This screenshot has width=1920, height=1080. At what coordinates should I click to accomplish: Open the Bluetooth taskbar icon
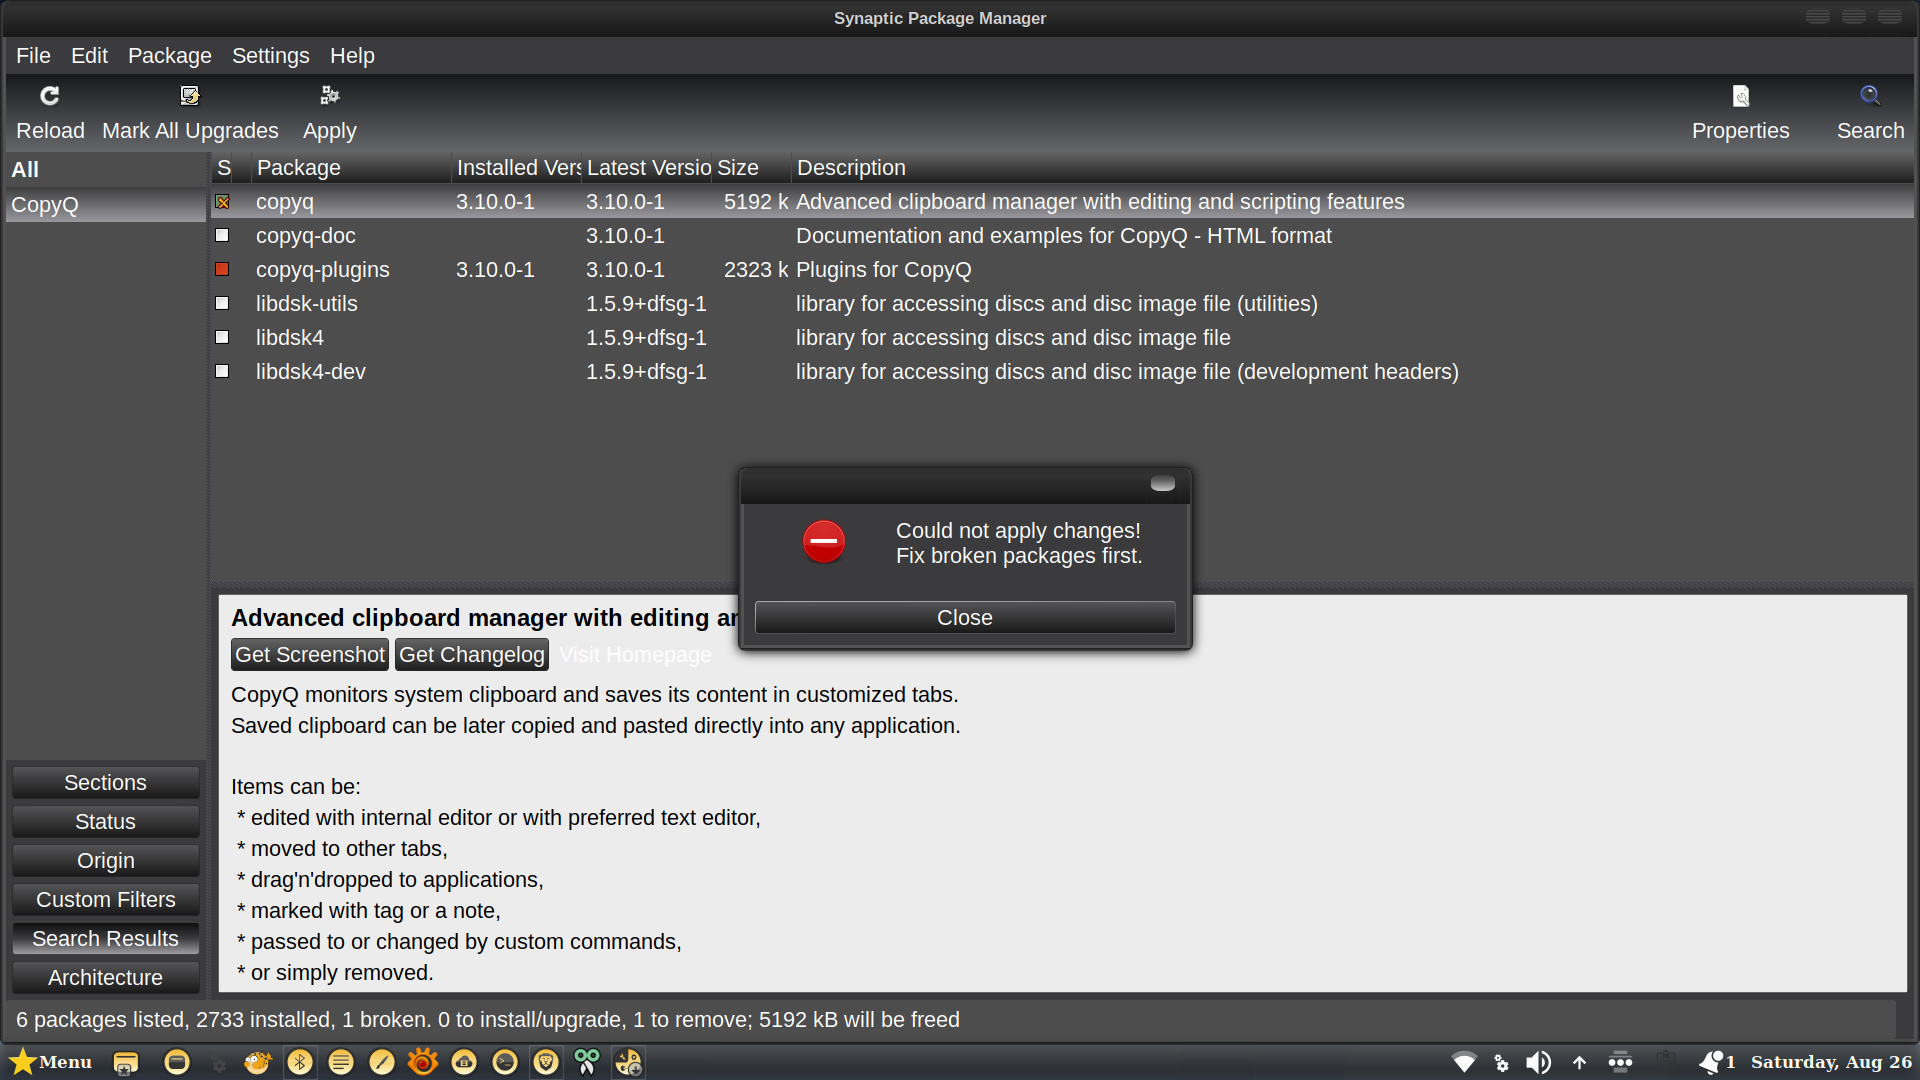point(300,1062)
